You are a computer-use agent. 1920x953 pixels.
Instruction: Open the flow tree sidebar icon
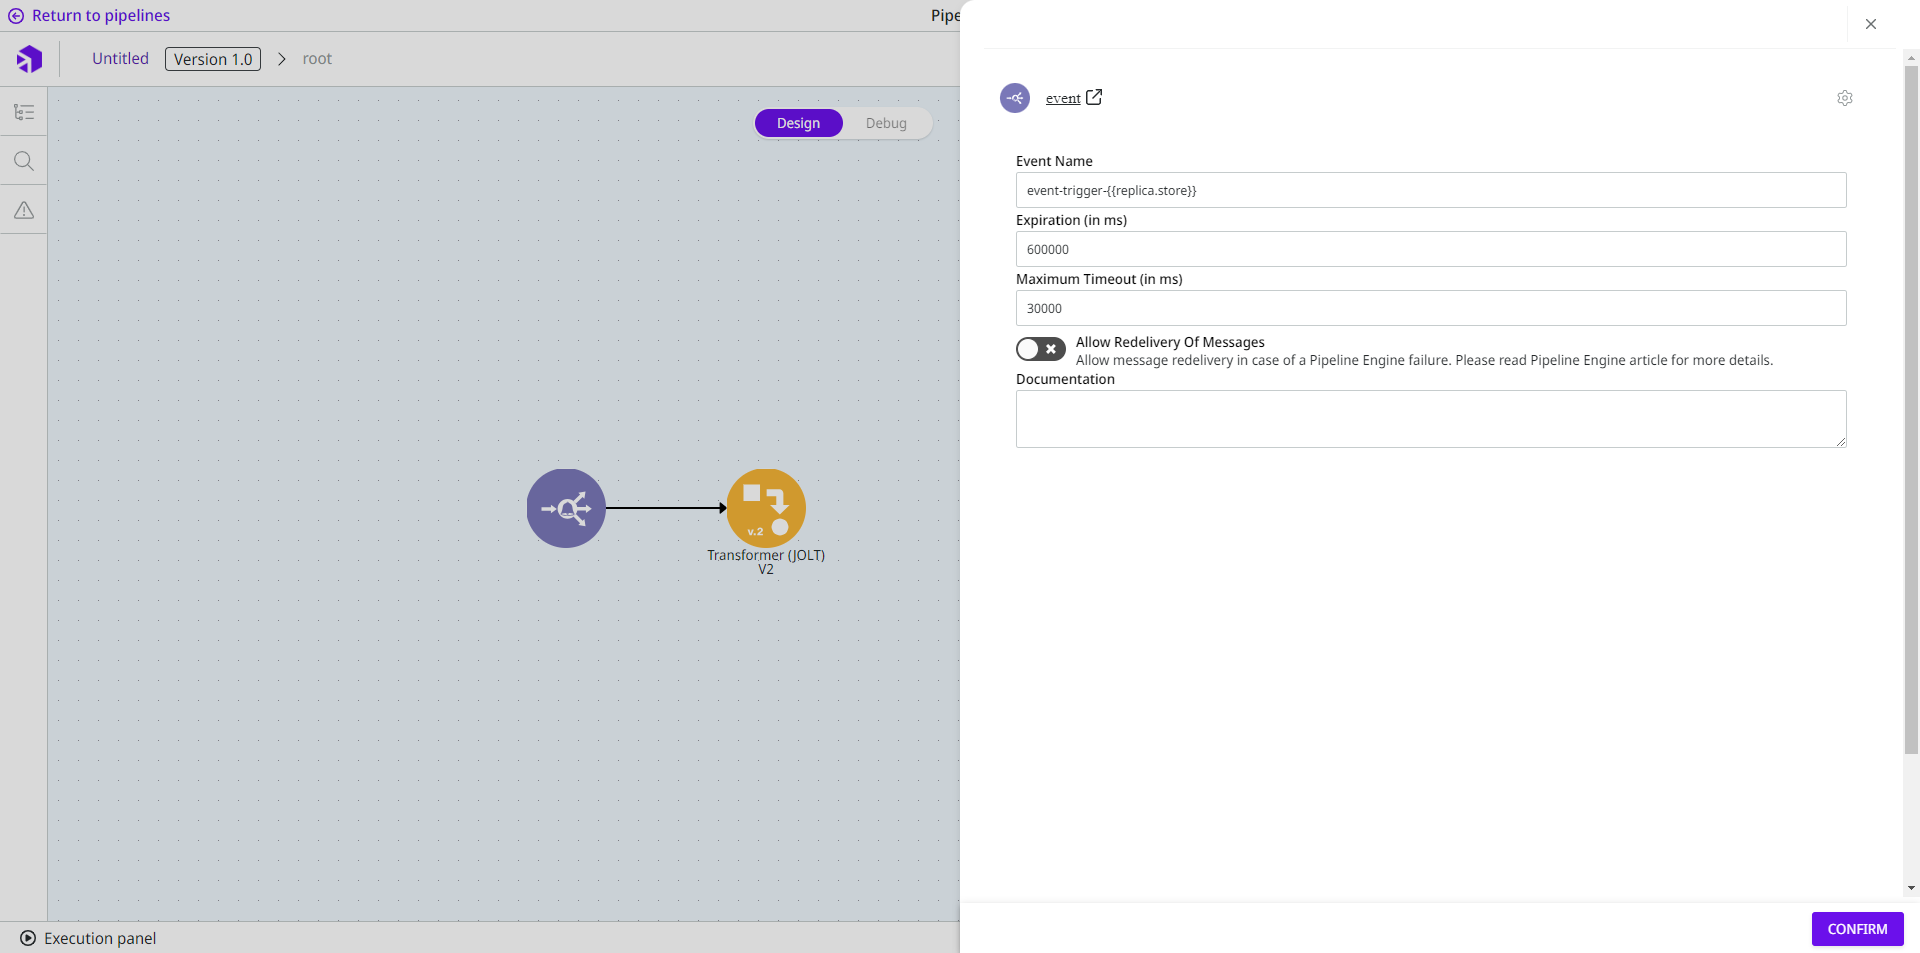tap(24, 112)
